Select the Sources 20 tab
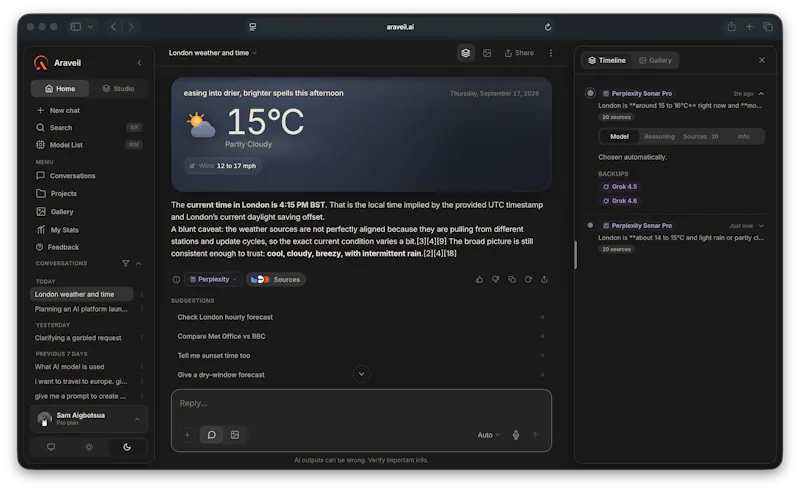Image resolution: width=800 pixels, height=491 pixels. pos(701,137)
